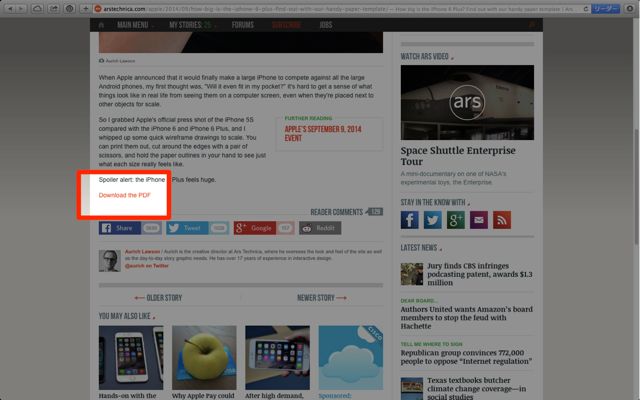Screen dimensions: 640x400
Task: Open iCloud tabs in the toolbar
Action: [37, 9]
